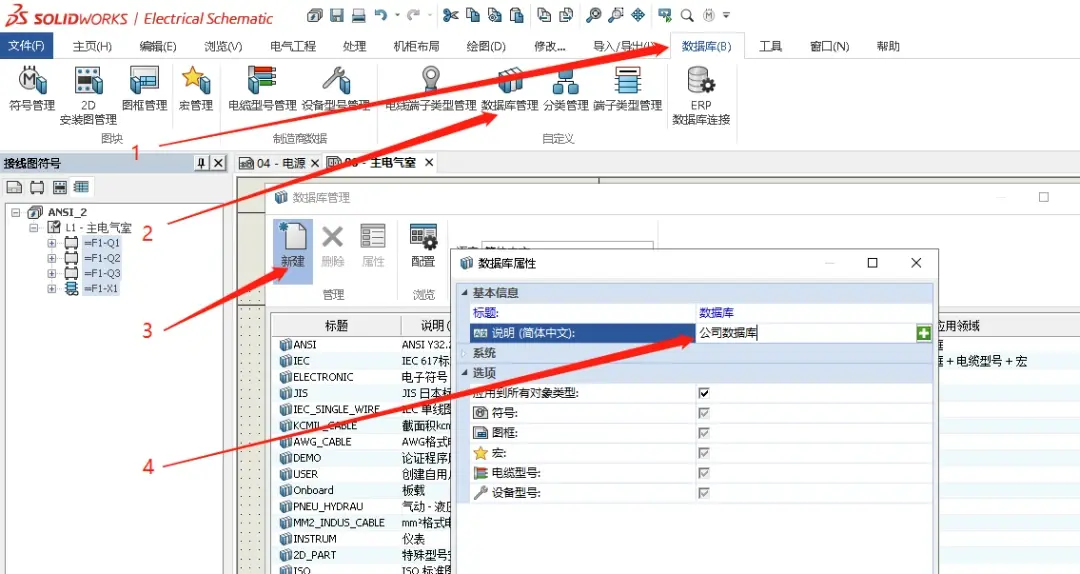Collapse the 基本信息 section
The height and width of the screenshot is (574, 1080).
coord(464,293)
